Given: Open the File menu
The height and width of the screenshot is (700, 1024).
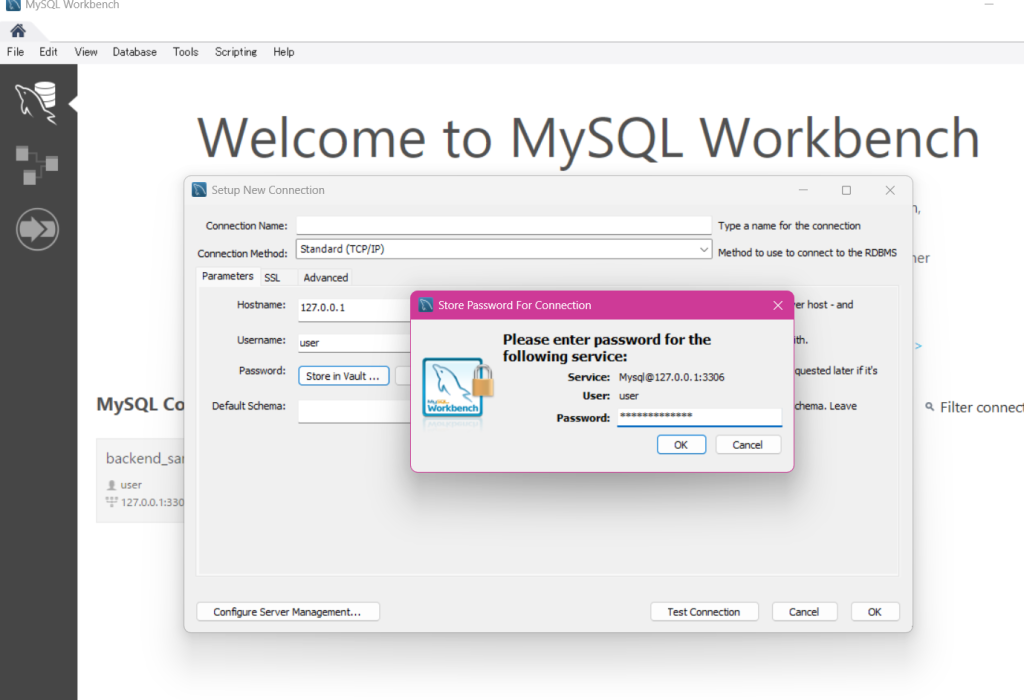Looking at the screenshot, I should pyautogui.click(x=15, y=52).
